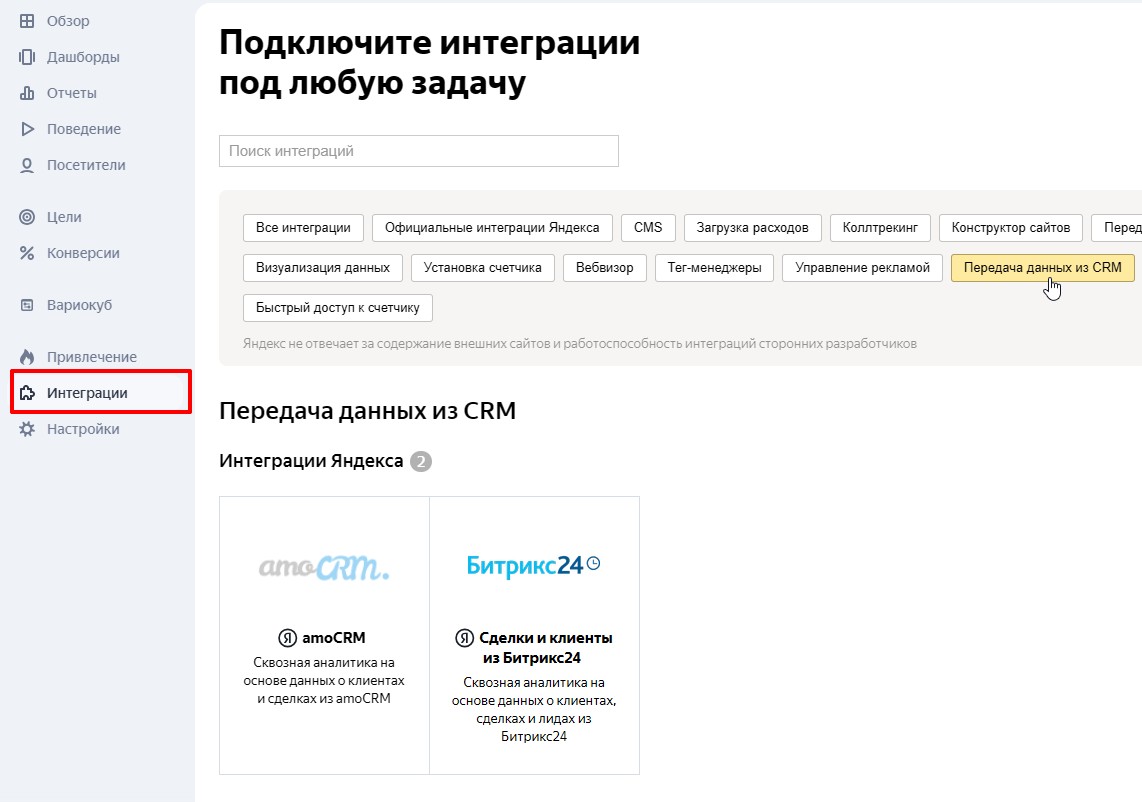Open the Битрикс24 integration card
Viewport: 1142px width, 802px height.
(x=534, y=635)
